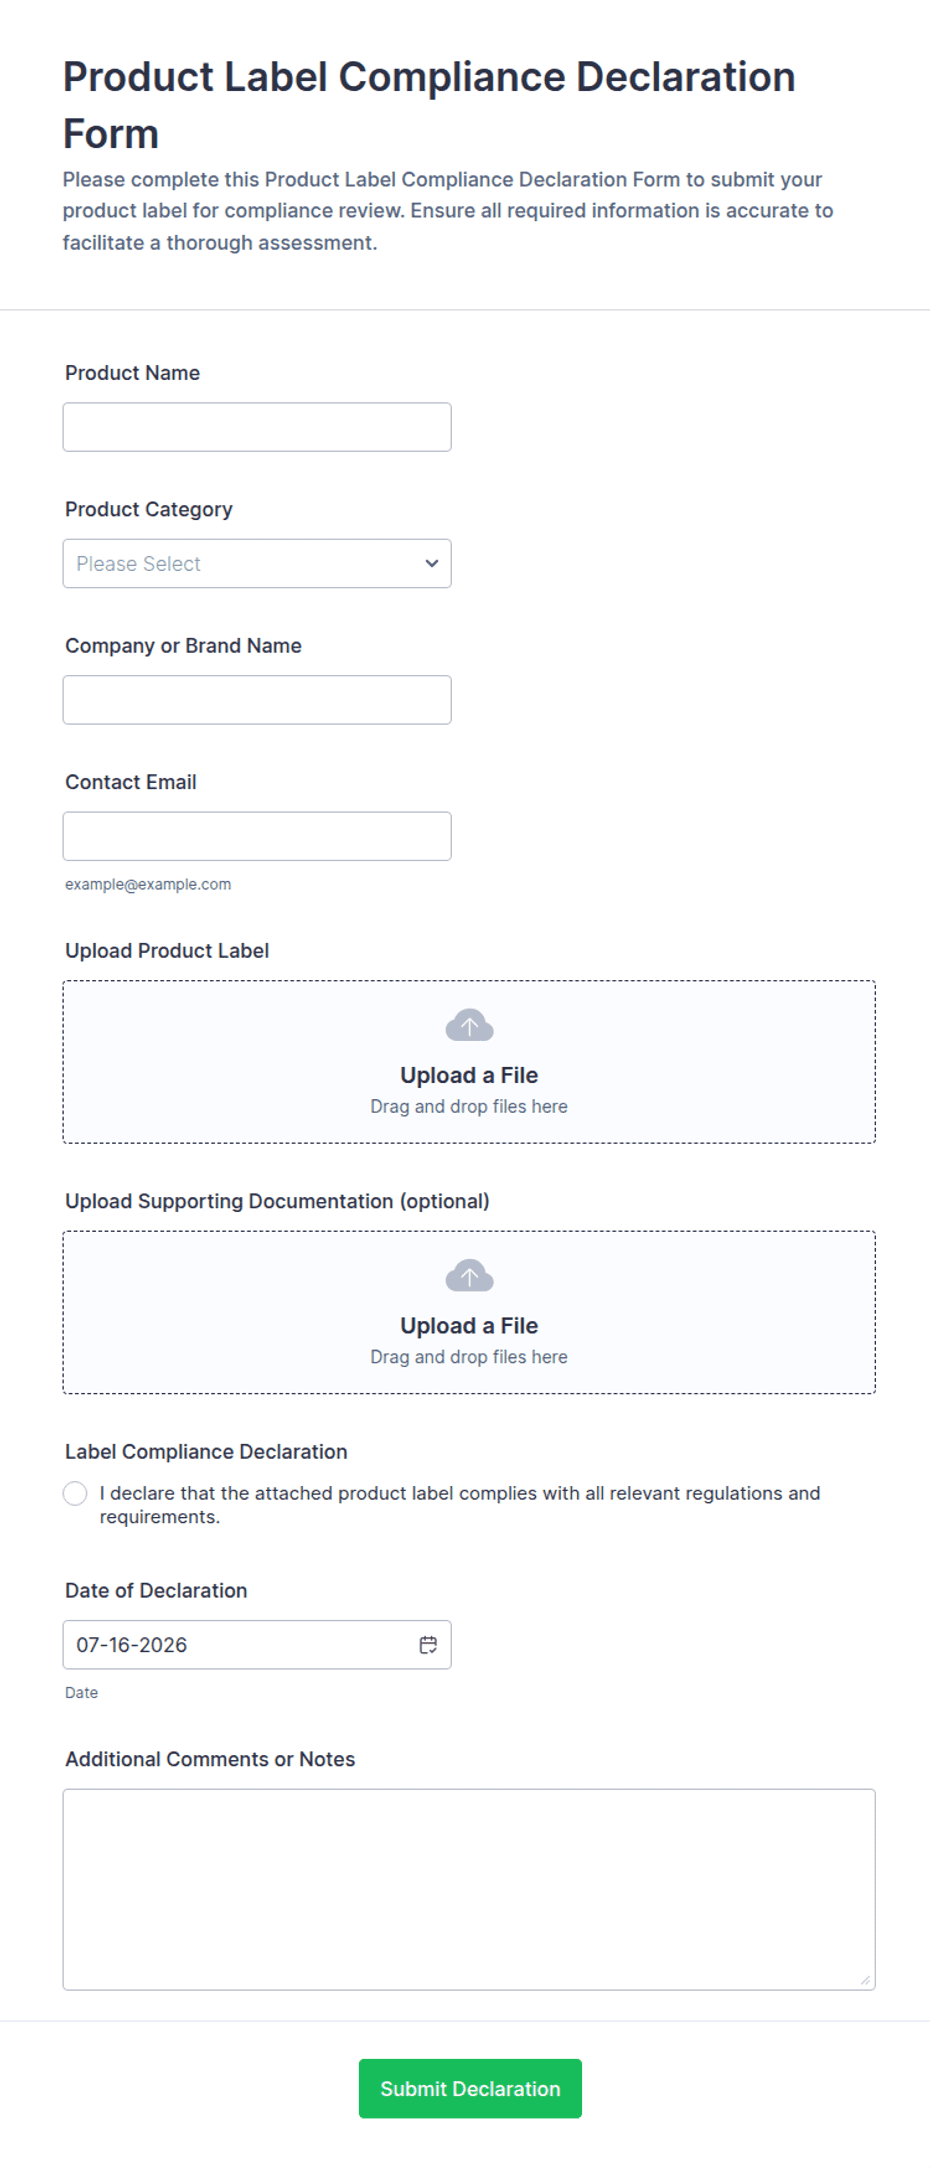Click Upload a File text for product label
This screenshot has width=930, height=2168.
pyautogui.click(x=469, y=1075)
